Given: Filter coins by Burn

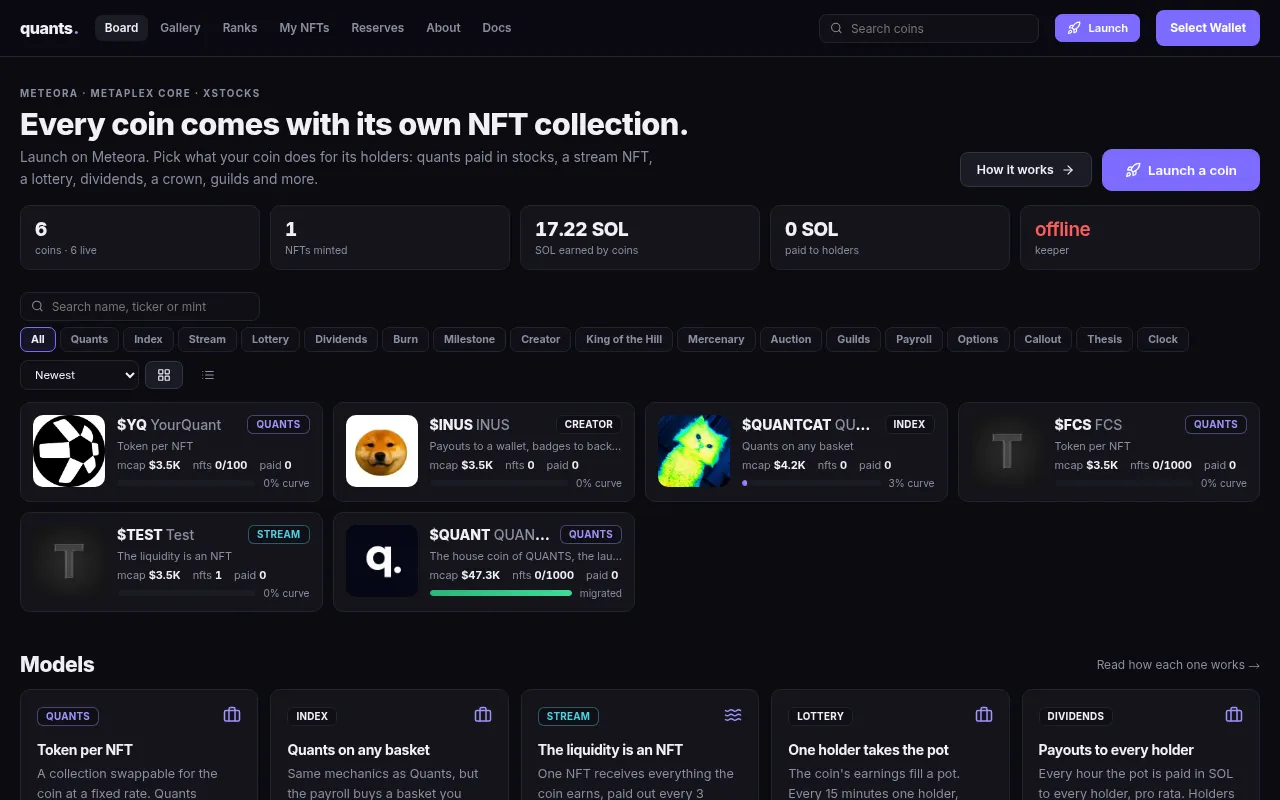Looking at the screenshot, I should click(406, 339).
